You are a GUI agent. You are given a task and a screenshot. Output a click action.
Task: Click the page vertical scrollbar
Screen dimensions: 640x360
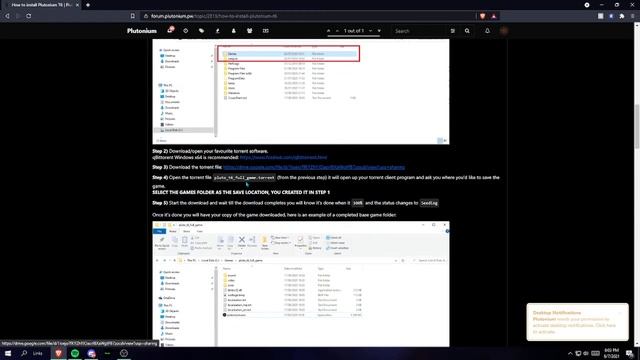[x=637, y=127]
